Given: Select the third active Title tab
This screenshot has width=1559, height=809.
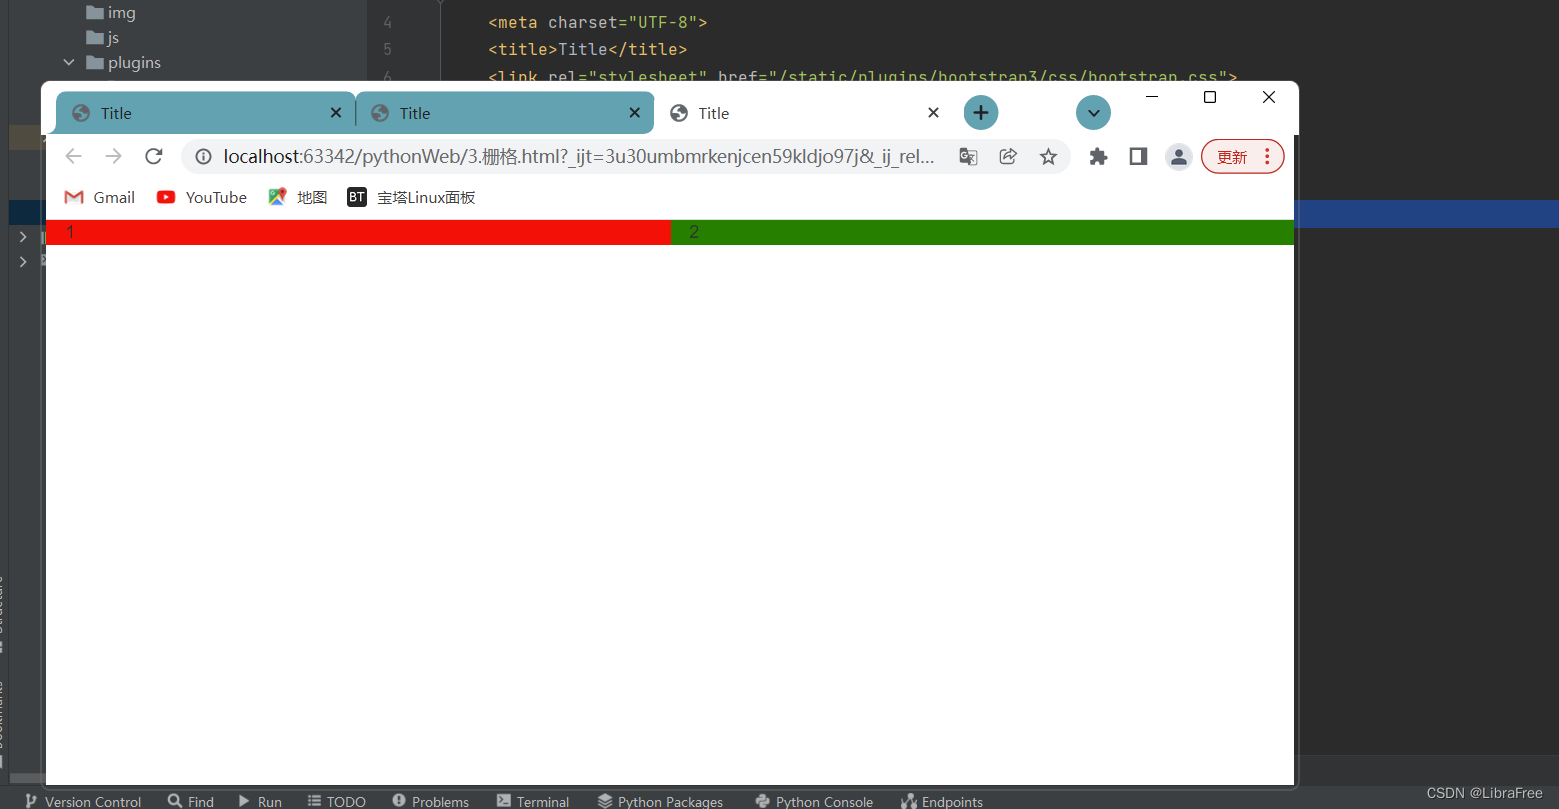Looking at the screenshot, I should 803,113.
